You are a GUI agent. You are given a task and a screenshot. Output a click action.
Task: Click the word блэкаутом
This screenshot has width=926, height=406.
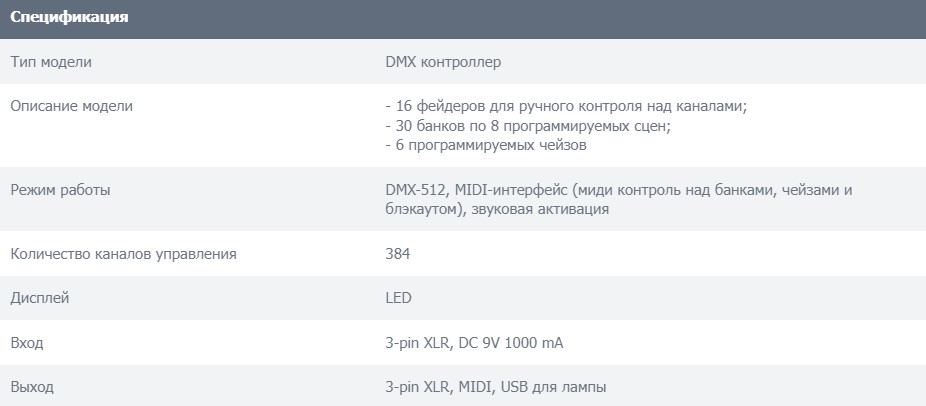tap(421, 210)
